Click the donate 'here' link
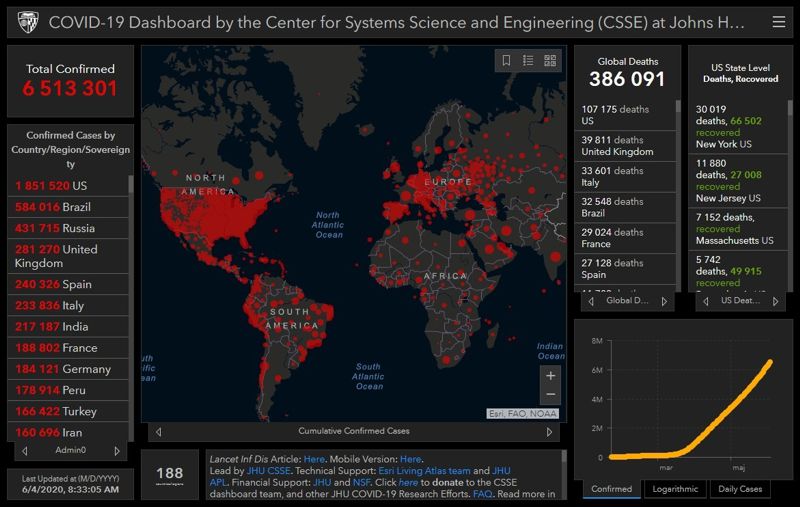Image resolution: width=800 pixels, height=507 pixels. pos(408,483)
